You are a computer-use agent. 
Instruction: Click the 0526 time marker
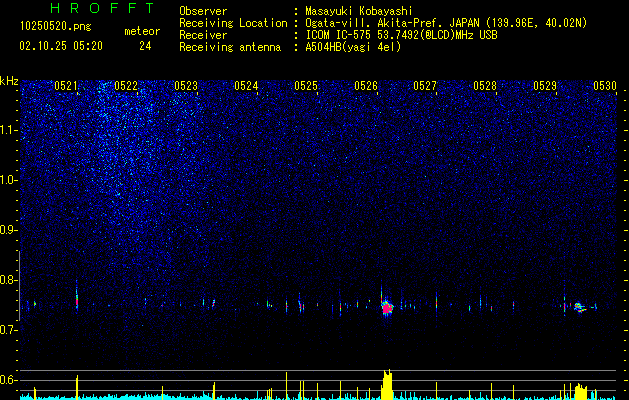(x=366, y=86)
